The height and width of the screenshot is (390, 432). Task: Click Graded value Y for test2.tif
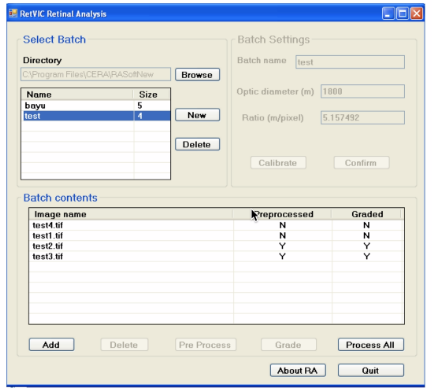pos(366,246)
